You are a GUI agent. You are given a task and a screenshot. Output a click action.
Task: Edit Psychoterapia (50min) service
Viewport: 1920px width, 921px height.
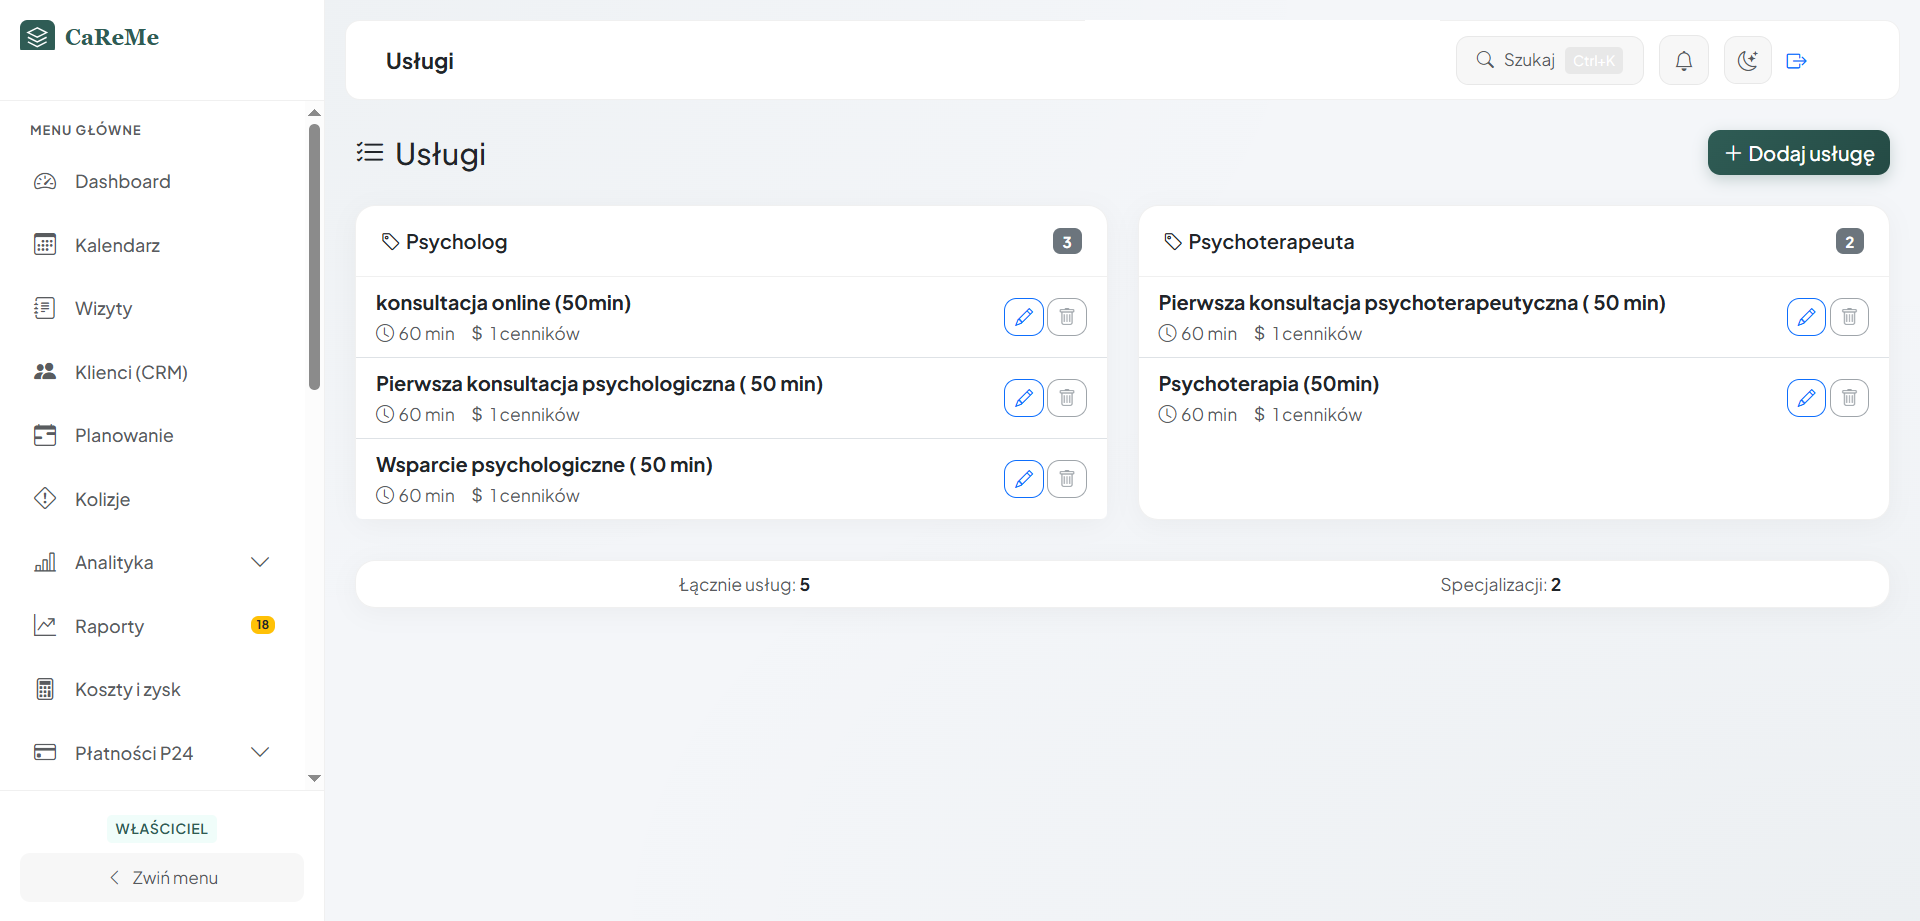(x=1806, y=398)
